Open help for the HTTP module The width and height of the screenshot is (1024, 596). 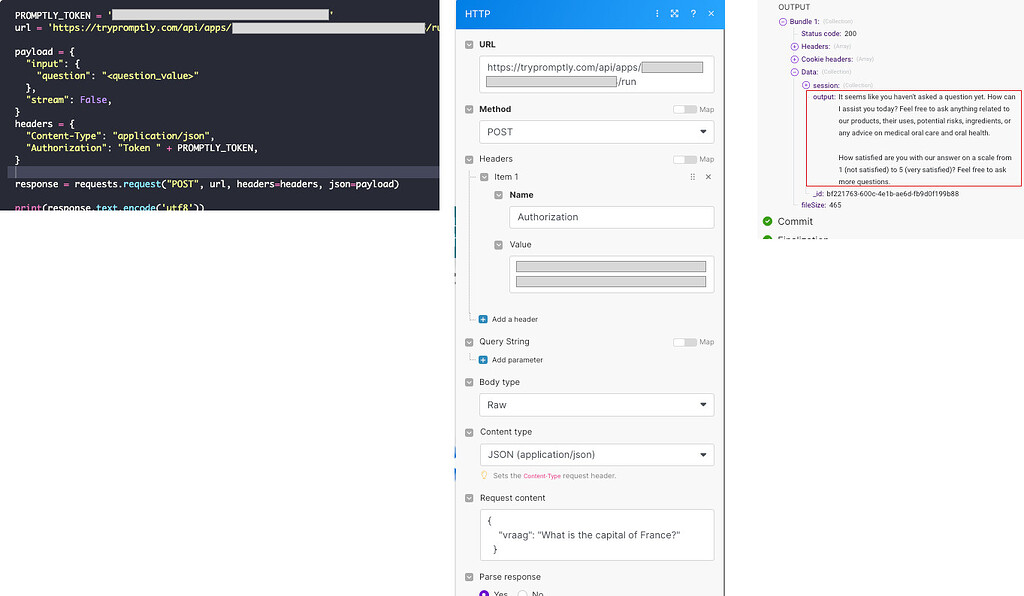[x=694, y=13]
